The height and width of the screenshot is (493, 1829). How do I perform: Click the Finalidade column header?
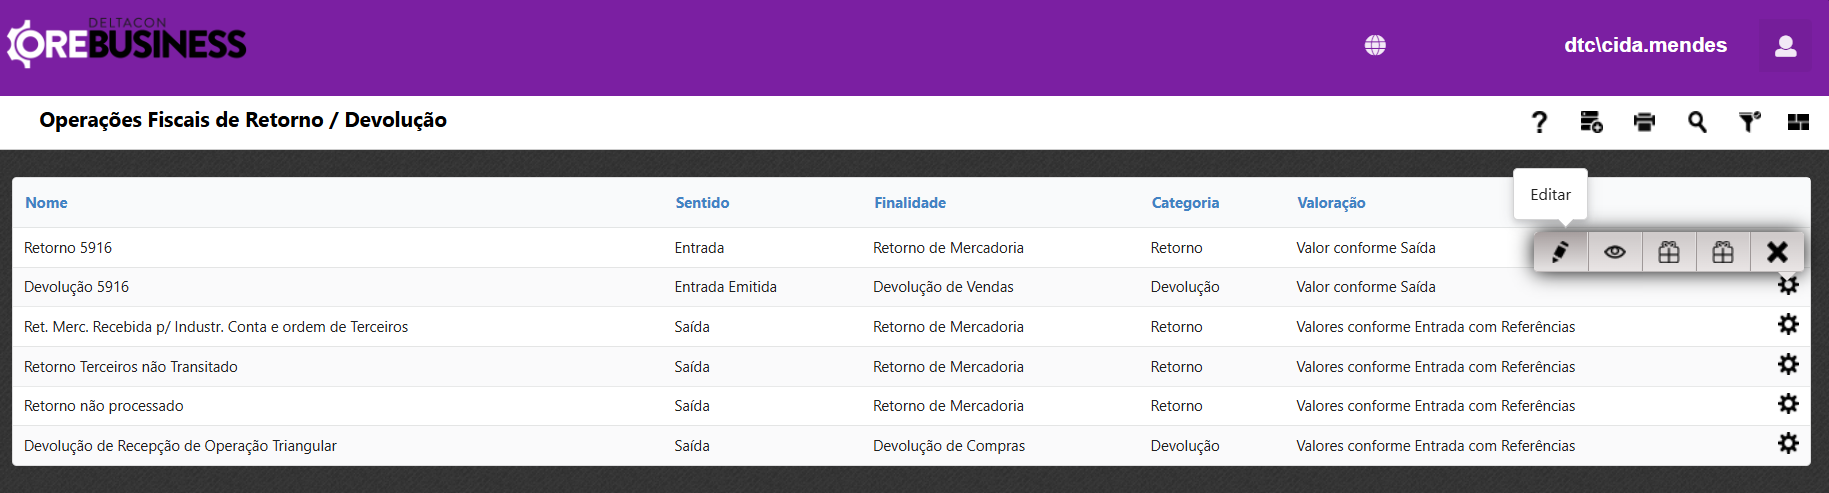[x=910, y=203]
